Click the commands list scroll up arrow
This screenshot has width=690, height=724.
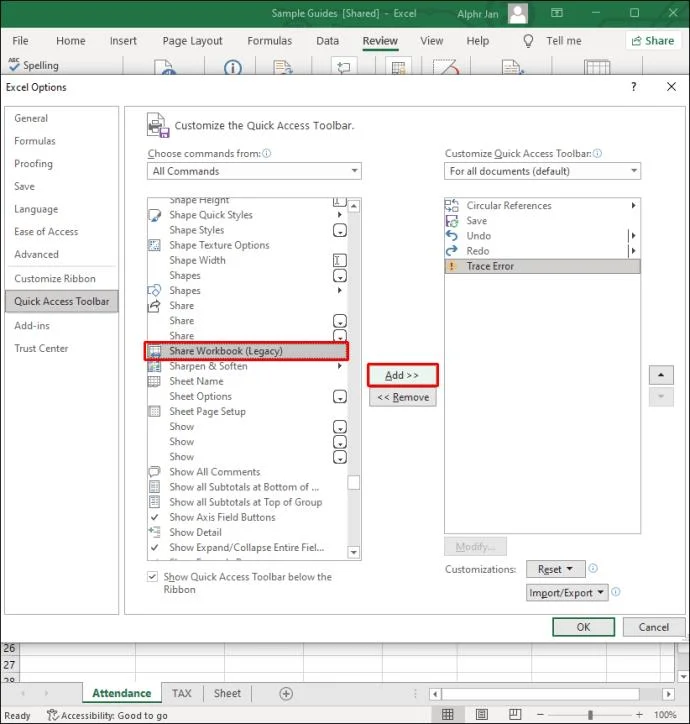(354, 206)
